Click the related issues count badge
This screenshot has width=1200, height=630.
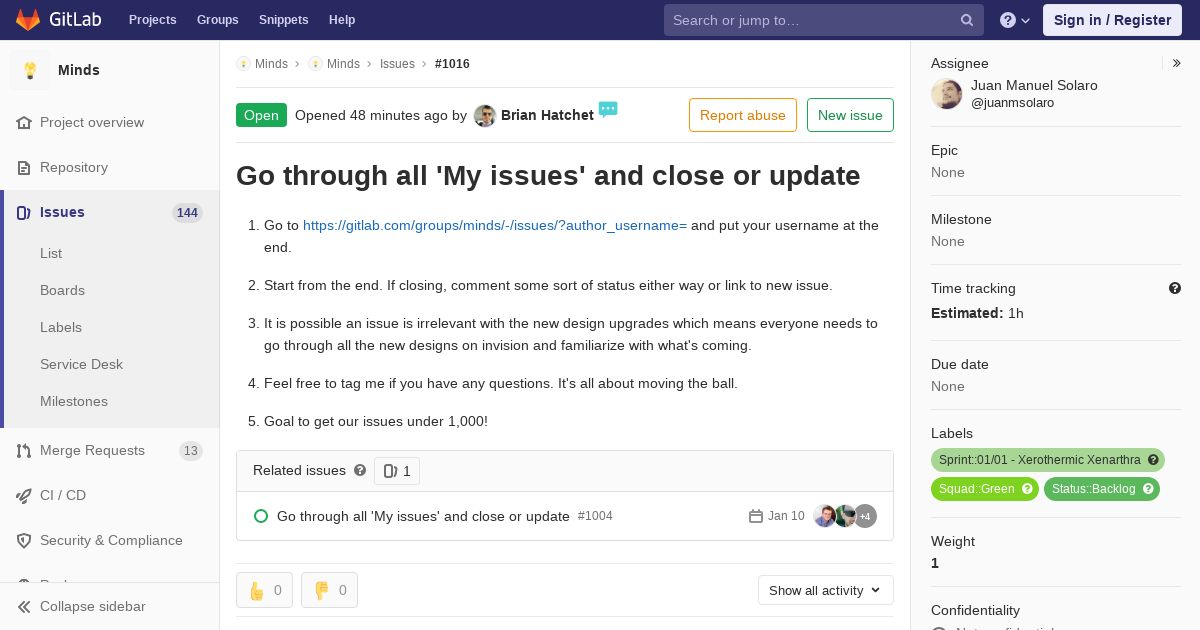click(x=397, y=471)
